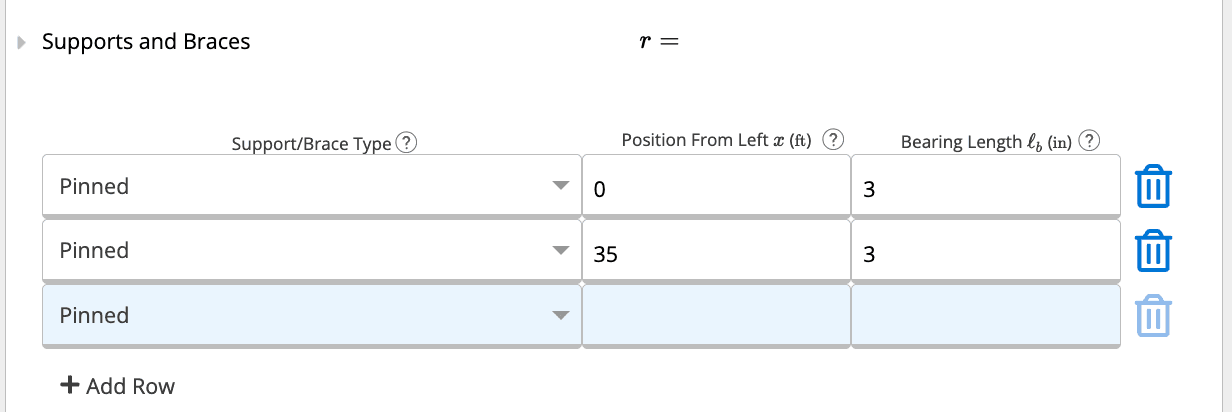This screenshot has width=1232, height=412.
Task: Edit position field containing 0
Action: tap(715, 187)
